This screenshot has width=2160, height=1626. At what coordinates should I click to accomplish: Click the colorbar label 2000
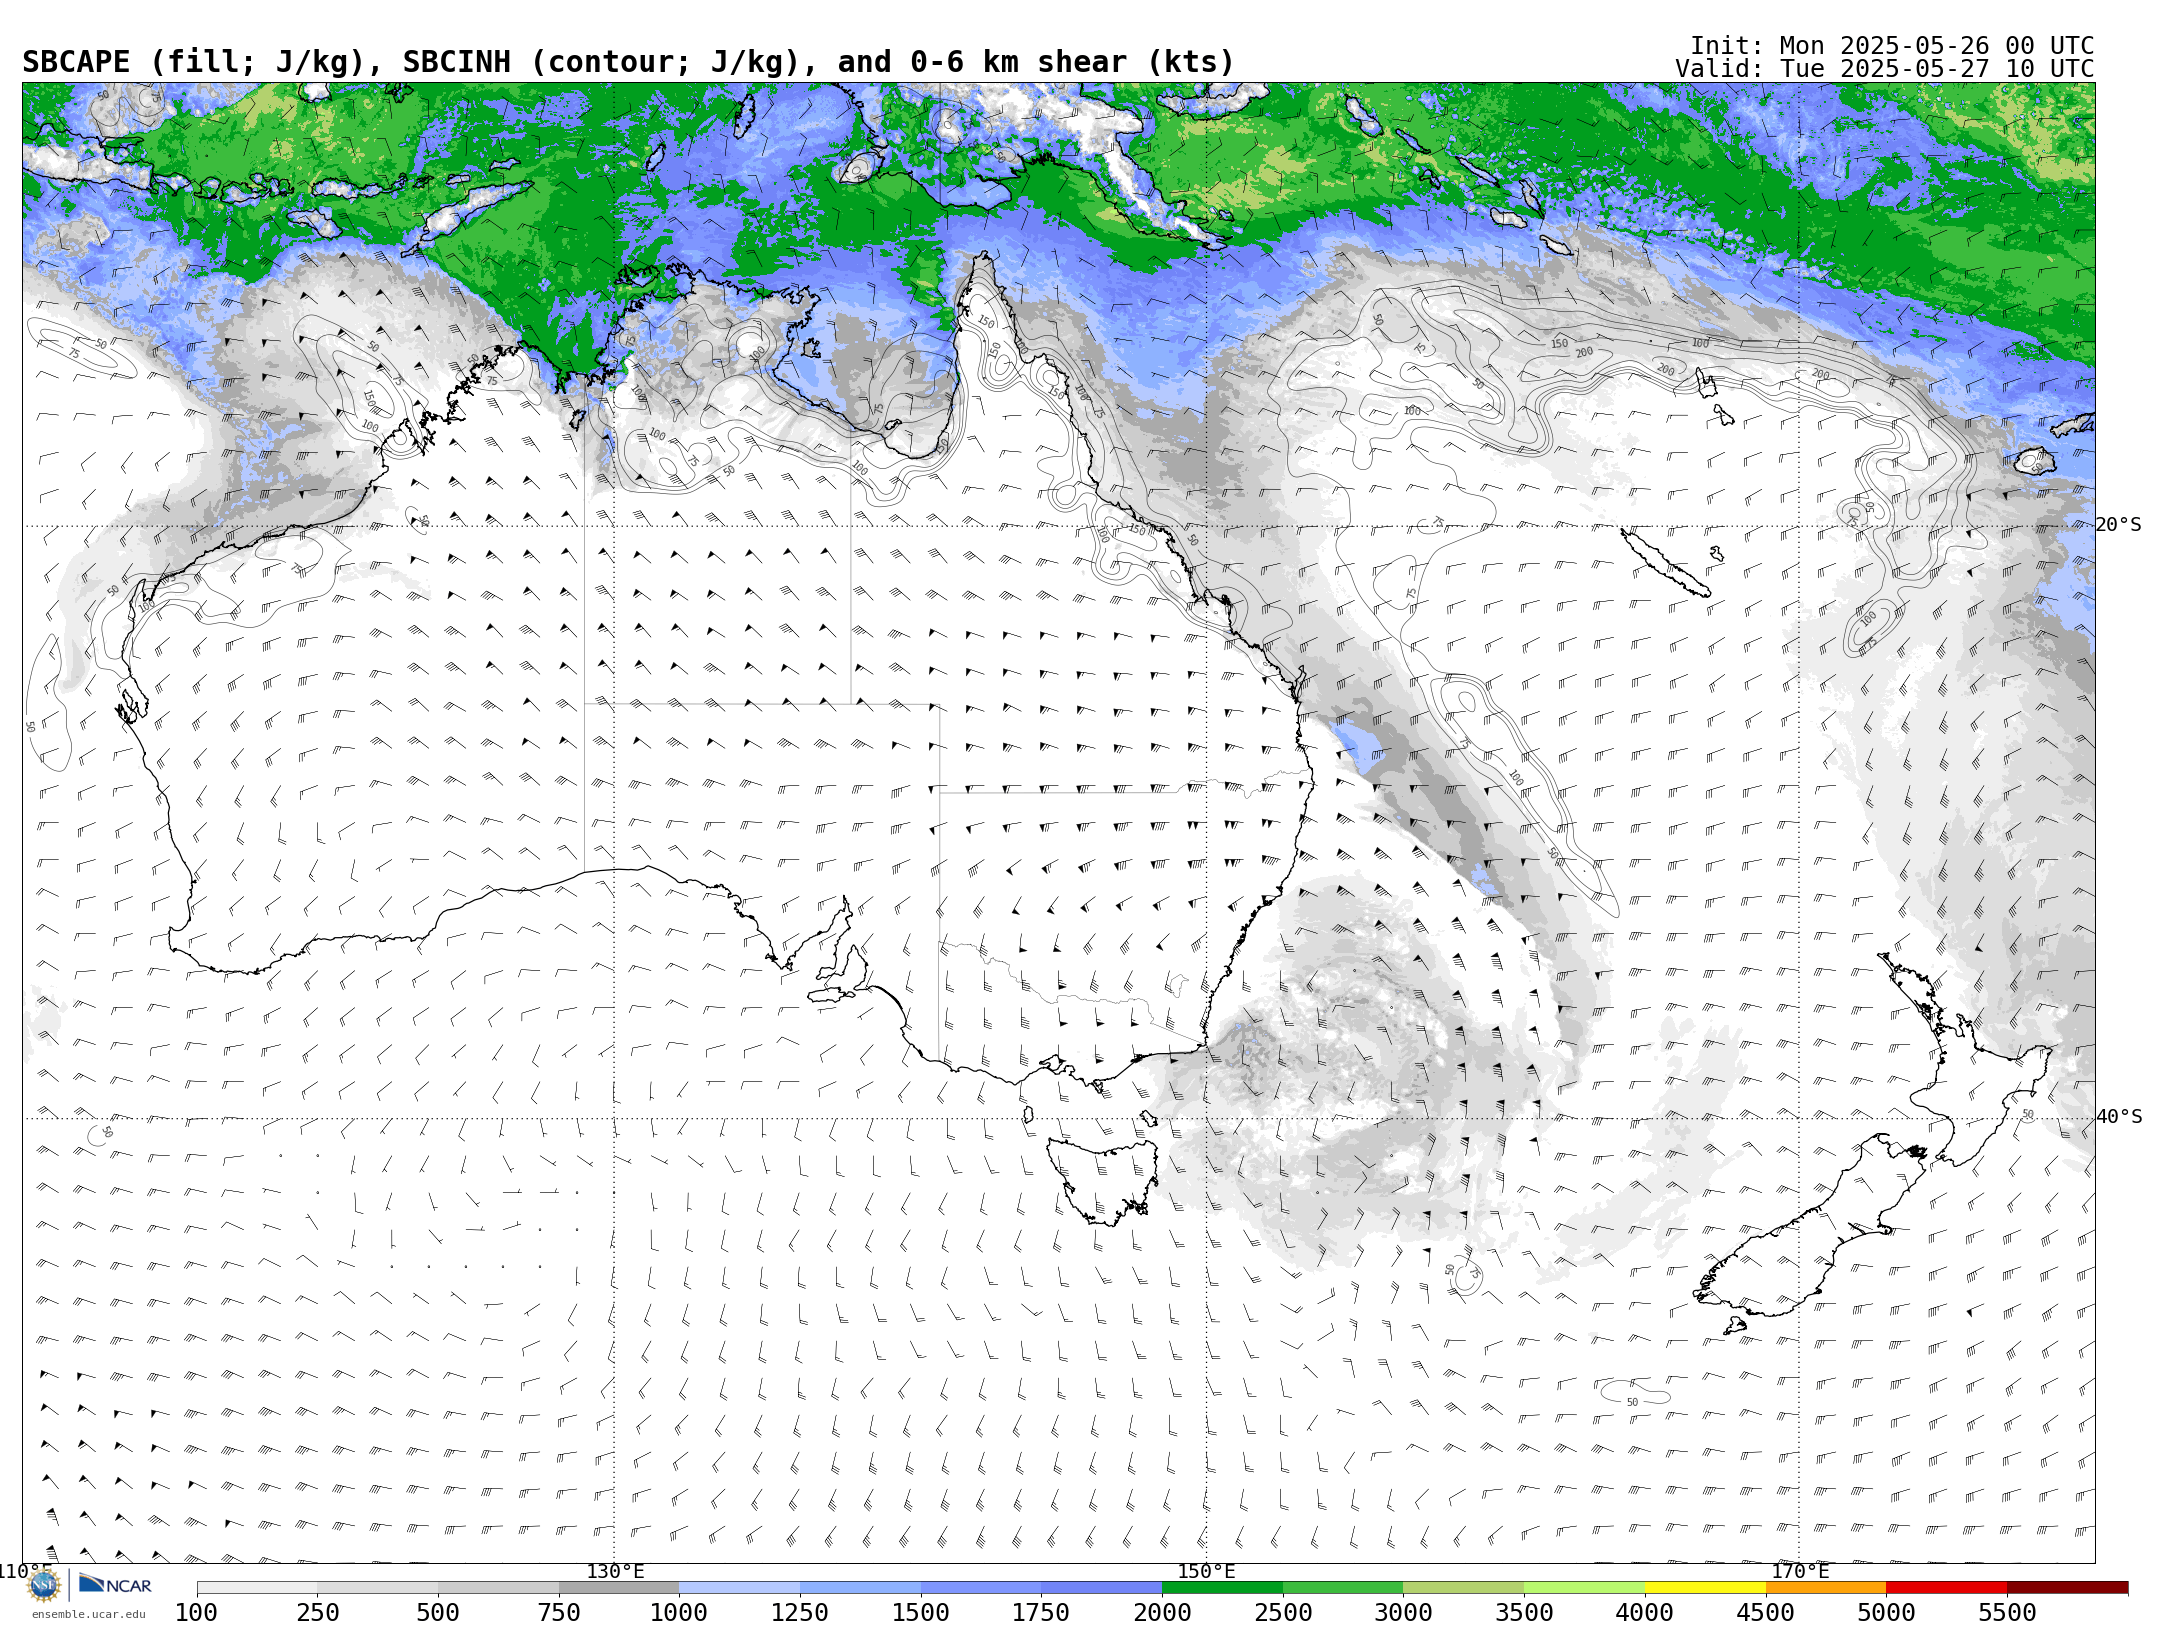click(1162, 1612)
